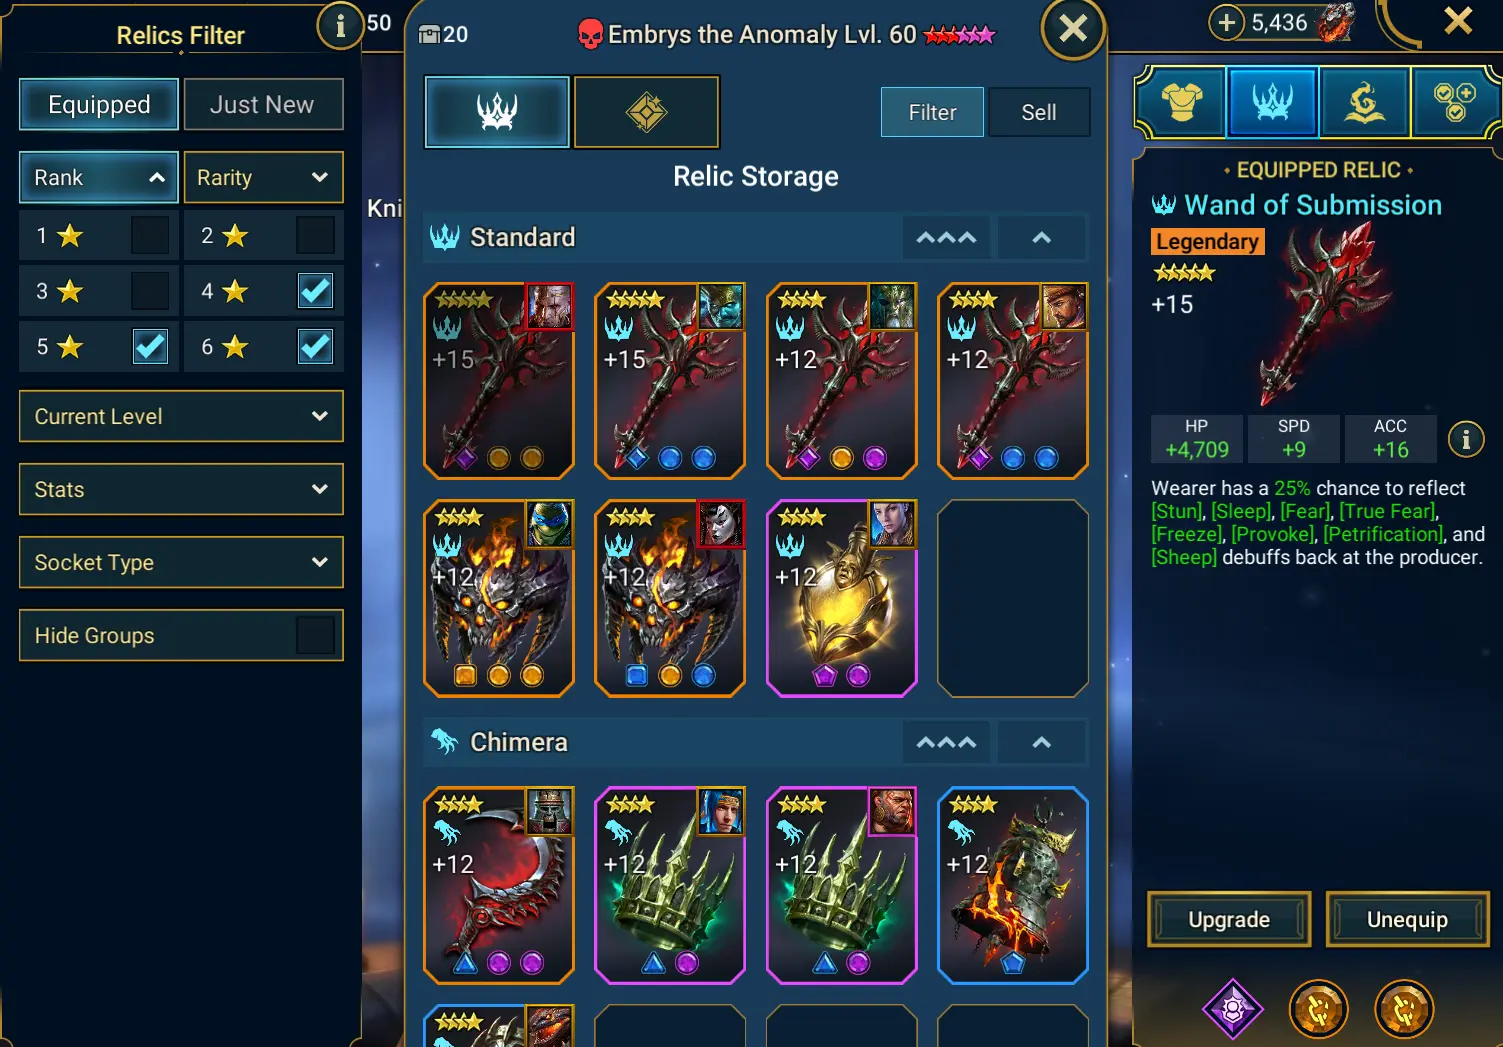
Task: Open the diamond-shaped storage tab icon
Action: [x=646, y=112]
